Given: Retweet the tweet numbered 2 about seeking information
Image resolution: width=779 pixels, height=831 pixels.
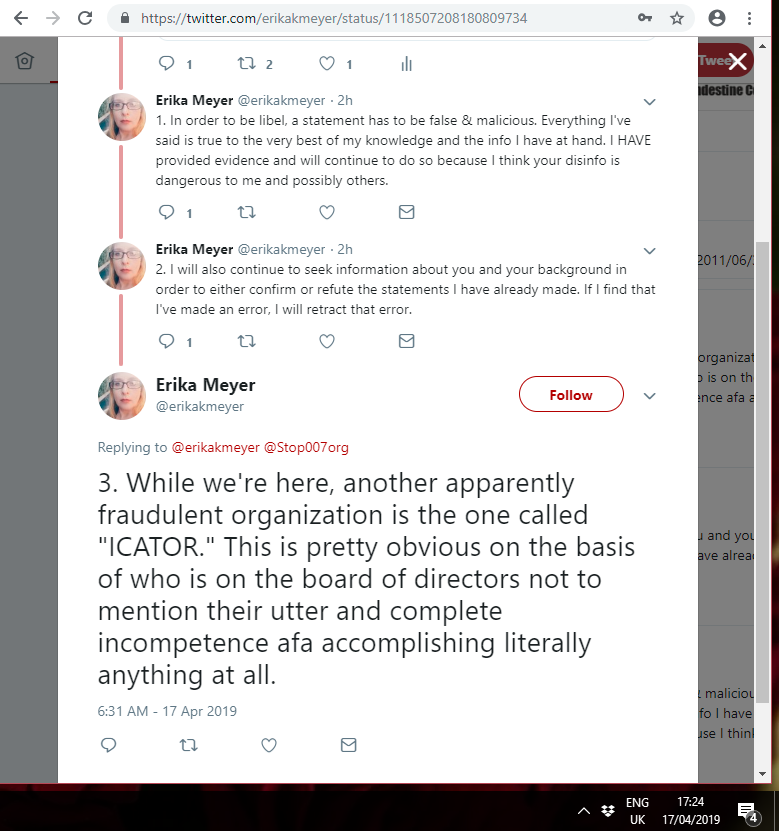Looking at the screenshot, I should point(246,341).
